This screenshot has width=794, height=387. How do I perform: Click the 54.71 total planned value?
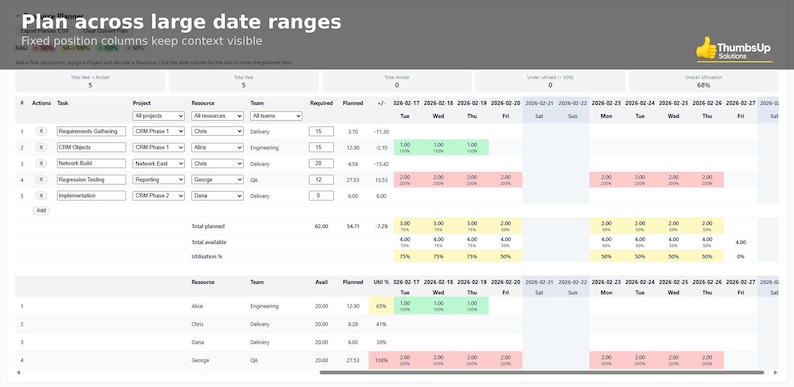click(353, 226)
